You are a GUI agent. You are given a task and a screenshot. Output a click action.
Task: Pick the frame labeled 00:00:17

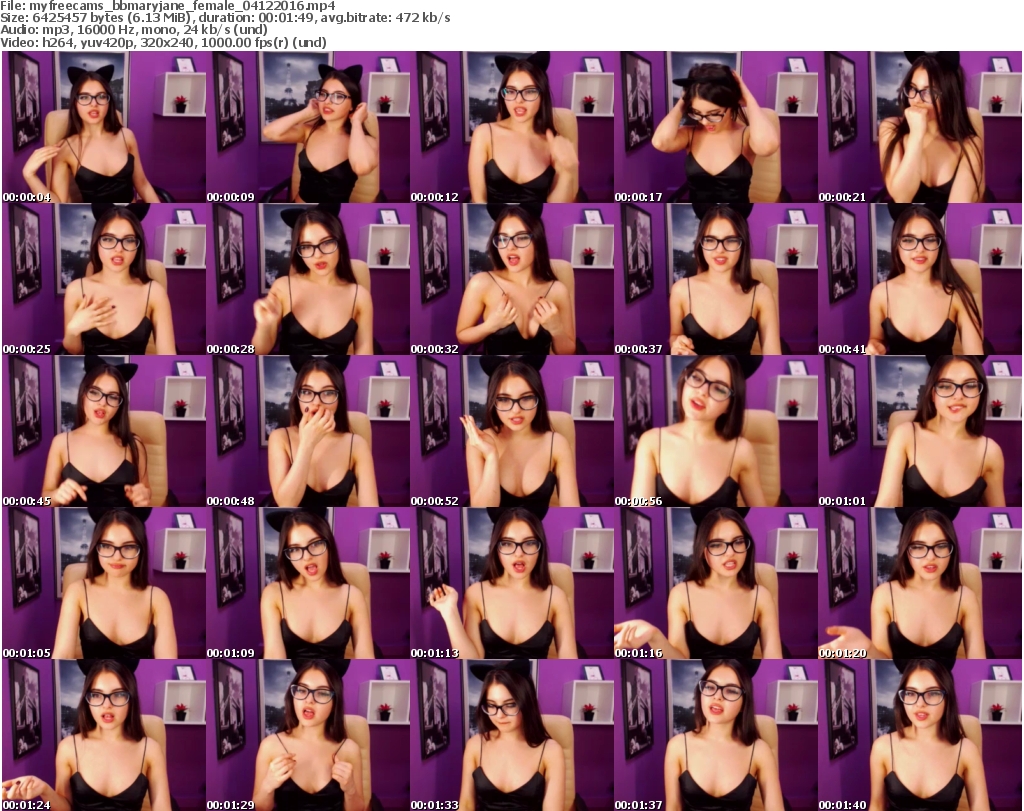[716, 128]
